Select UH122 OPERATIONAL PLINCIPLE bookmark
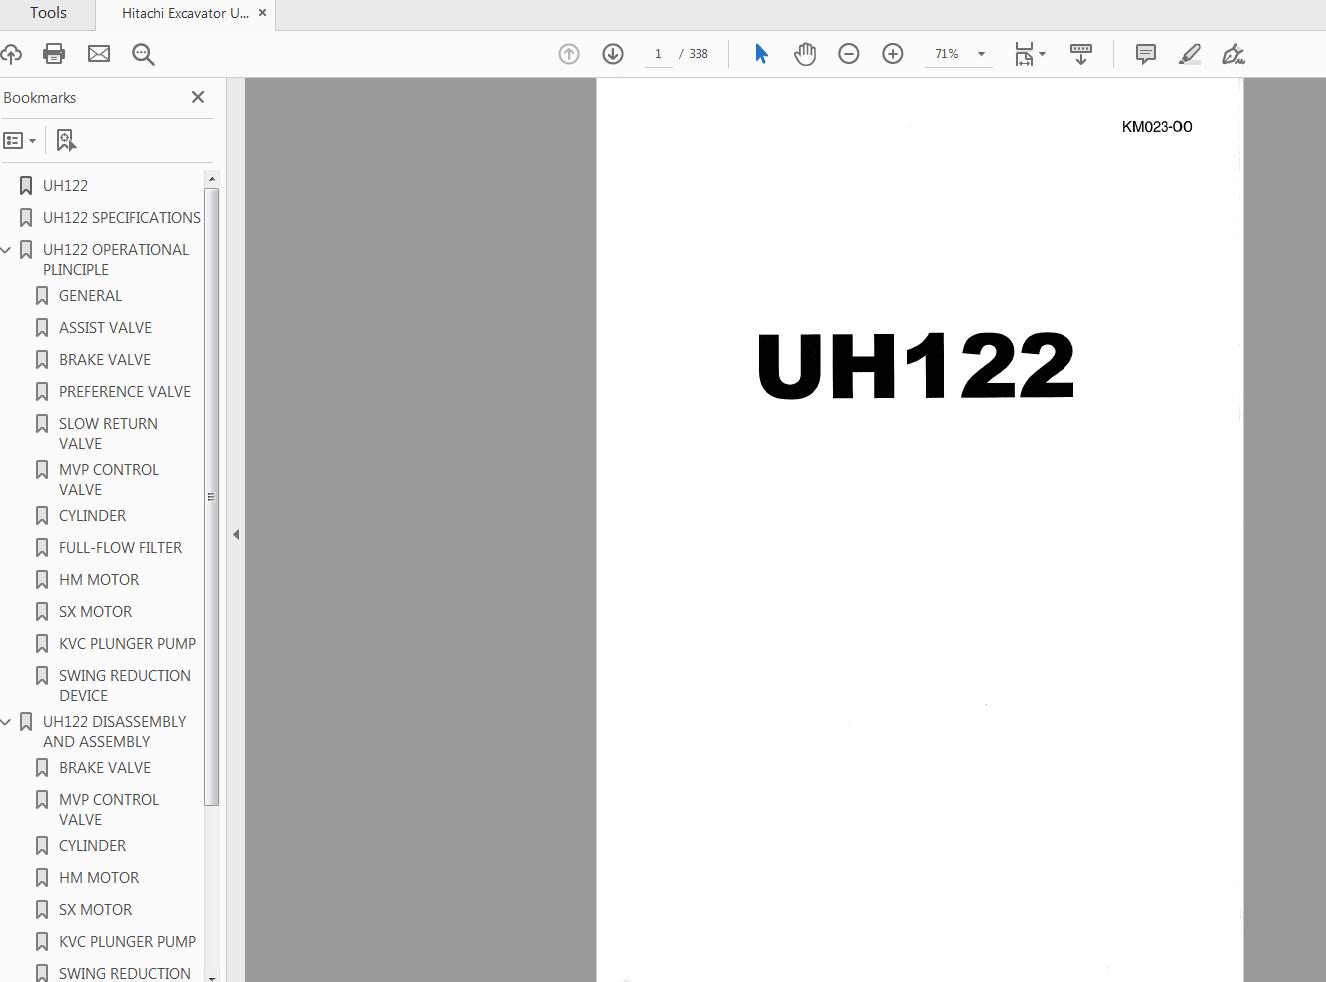 coord(116,260)
